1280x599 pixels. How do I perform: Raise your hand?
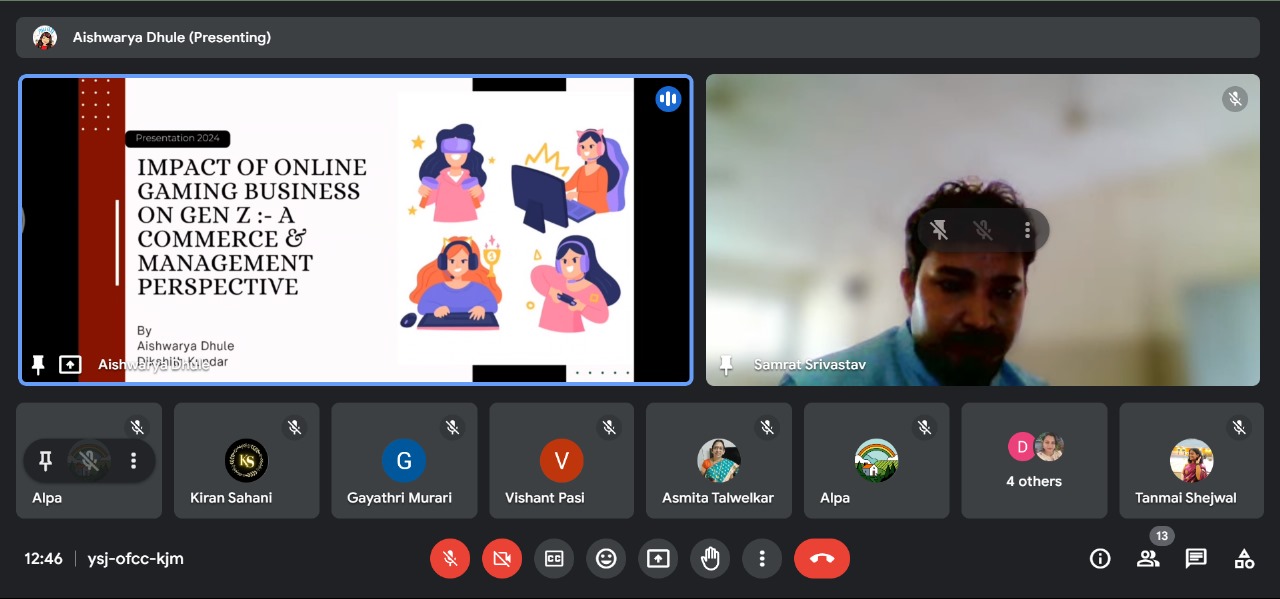tap(710, 559)
